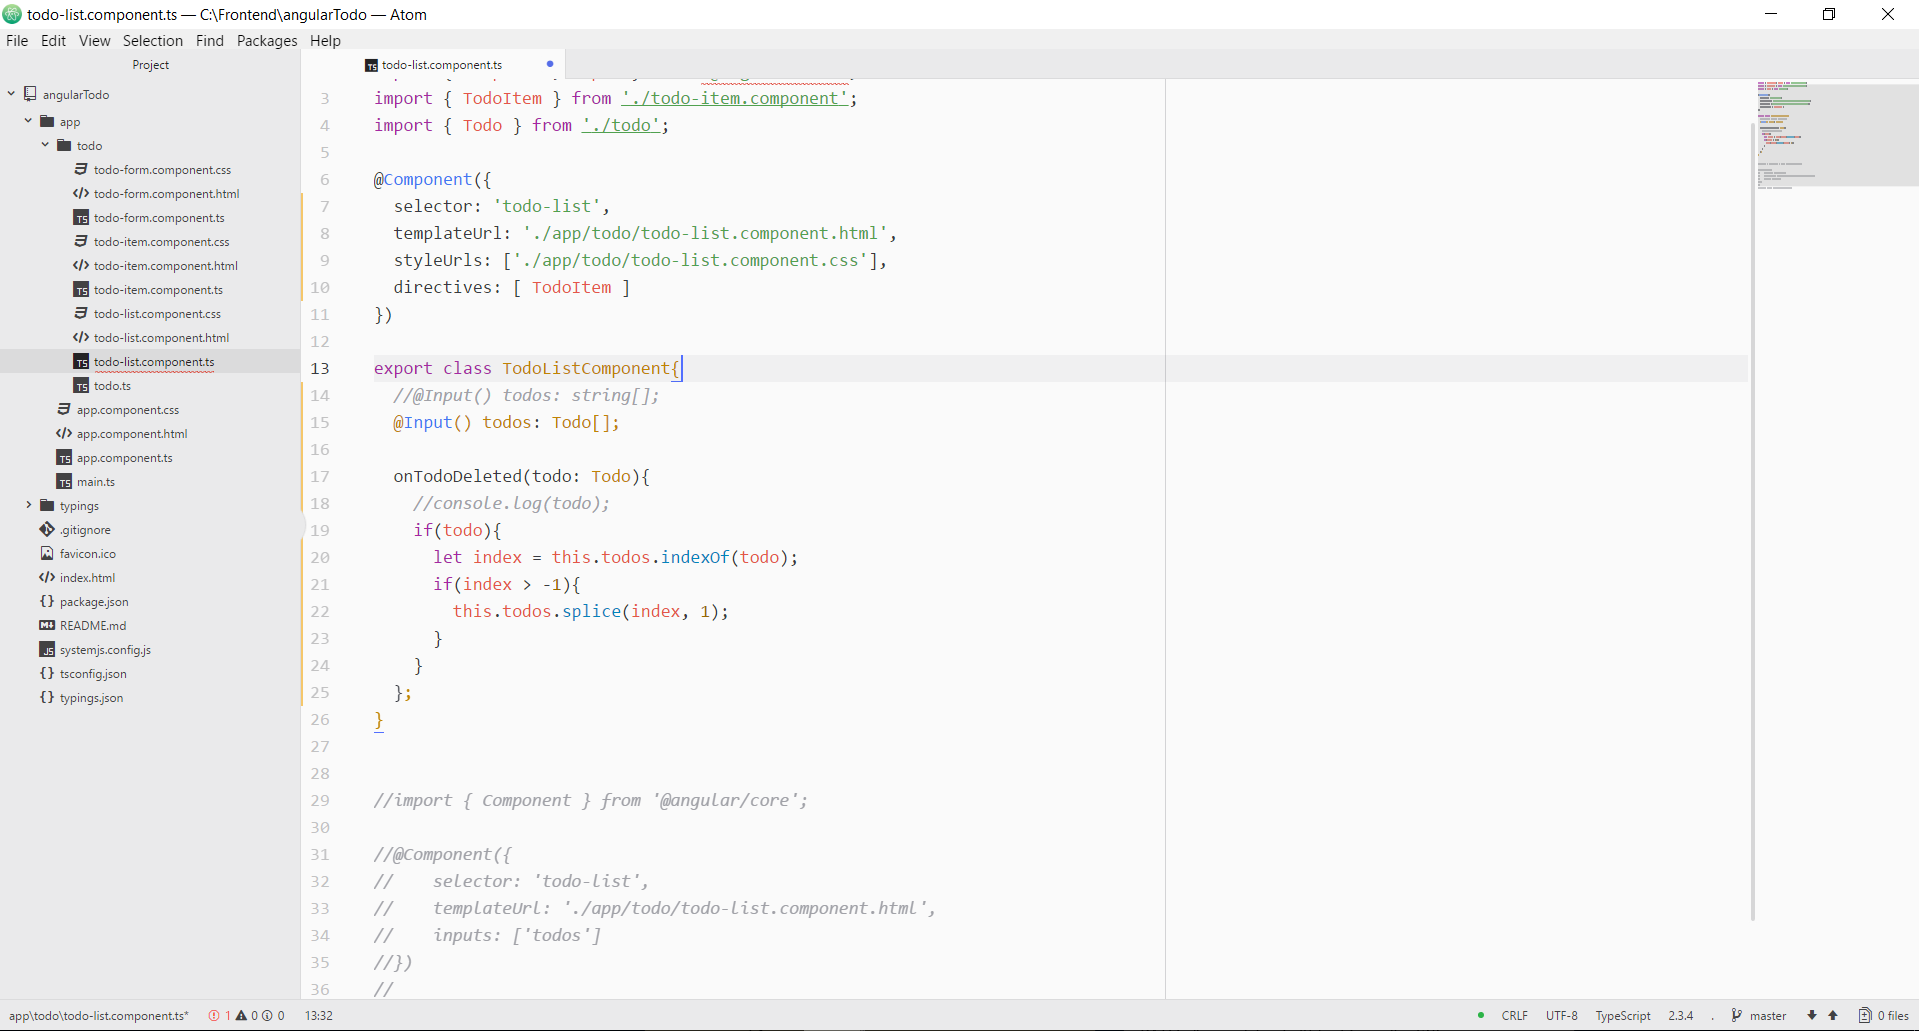The width and height of the screenshot is (1919, 1031).
Task: Expand the typings folder
Action: pyautogui.click(x=28, y=505)
